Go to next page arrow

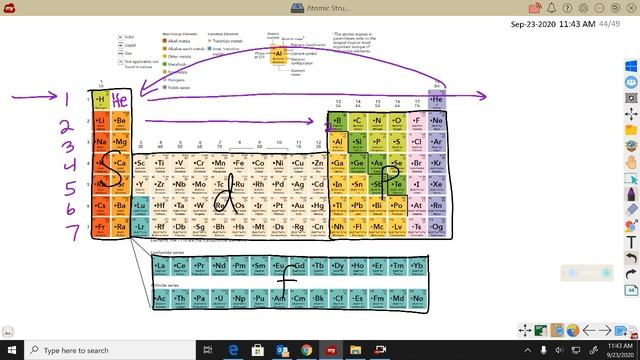point(604,330)
